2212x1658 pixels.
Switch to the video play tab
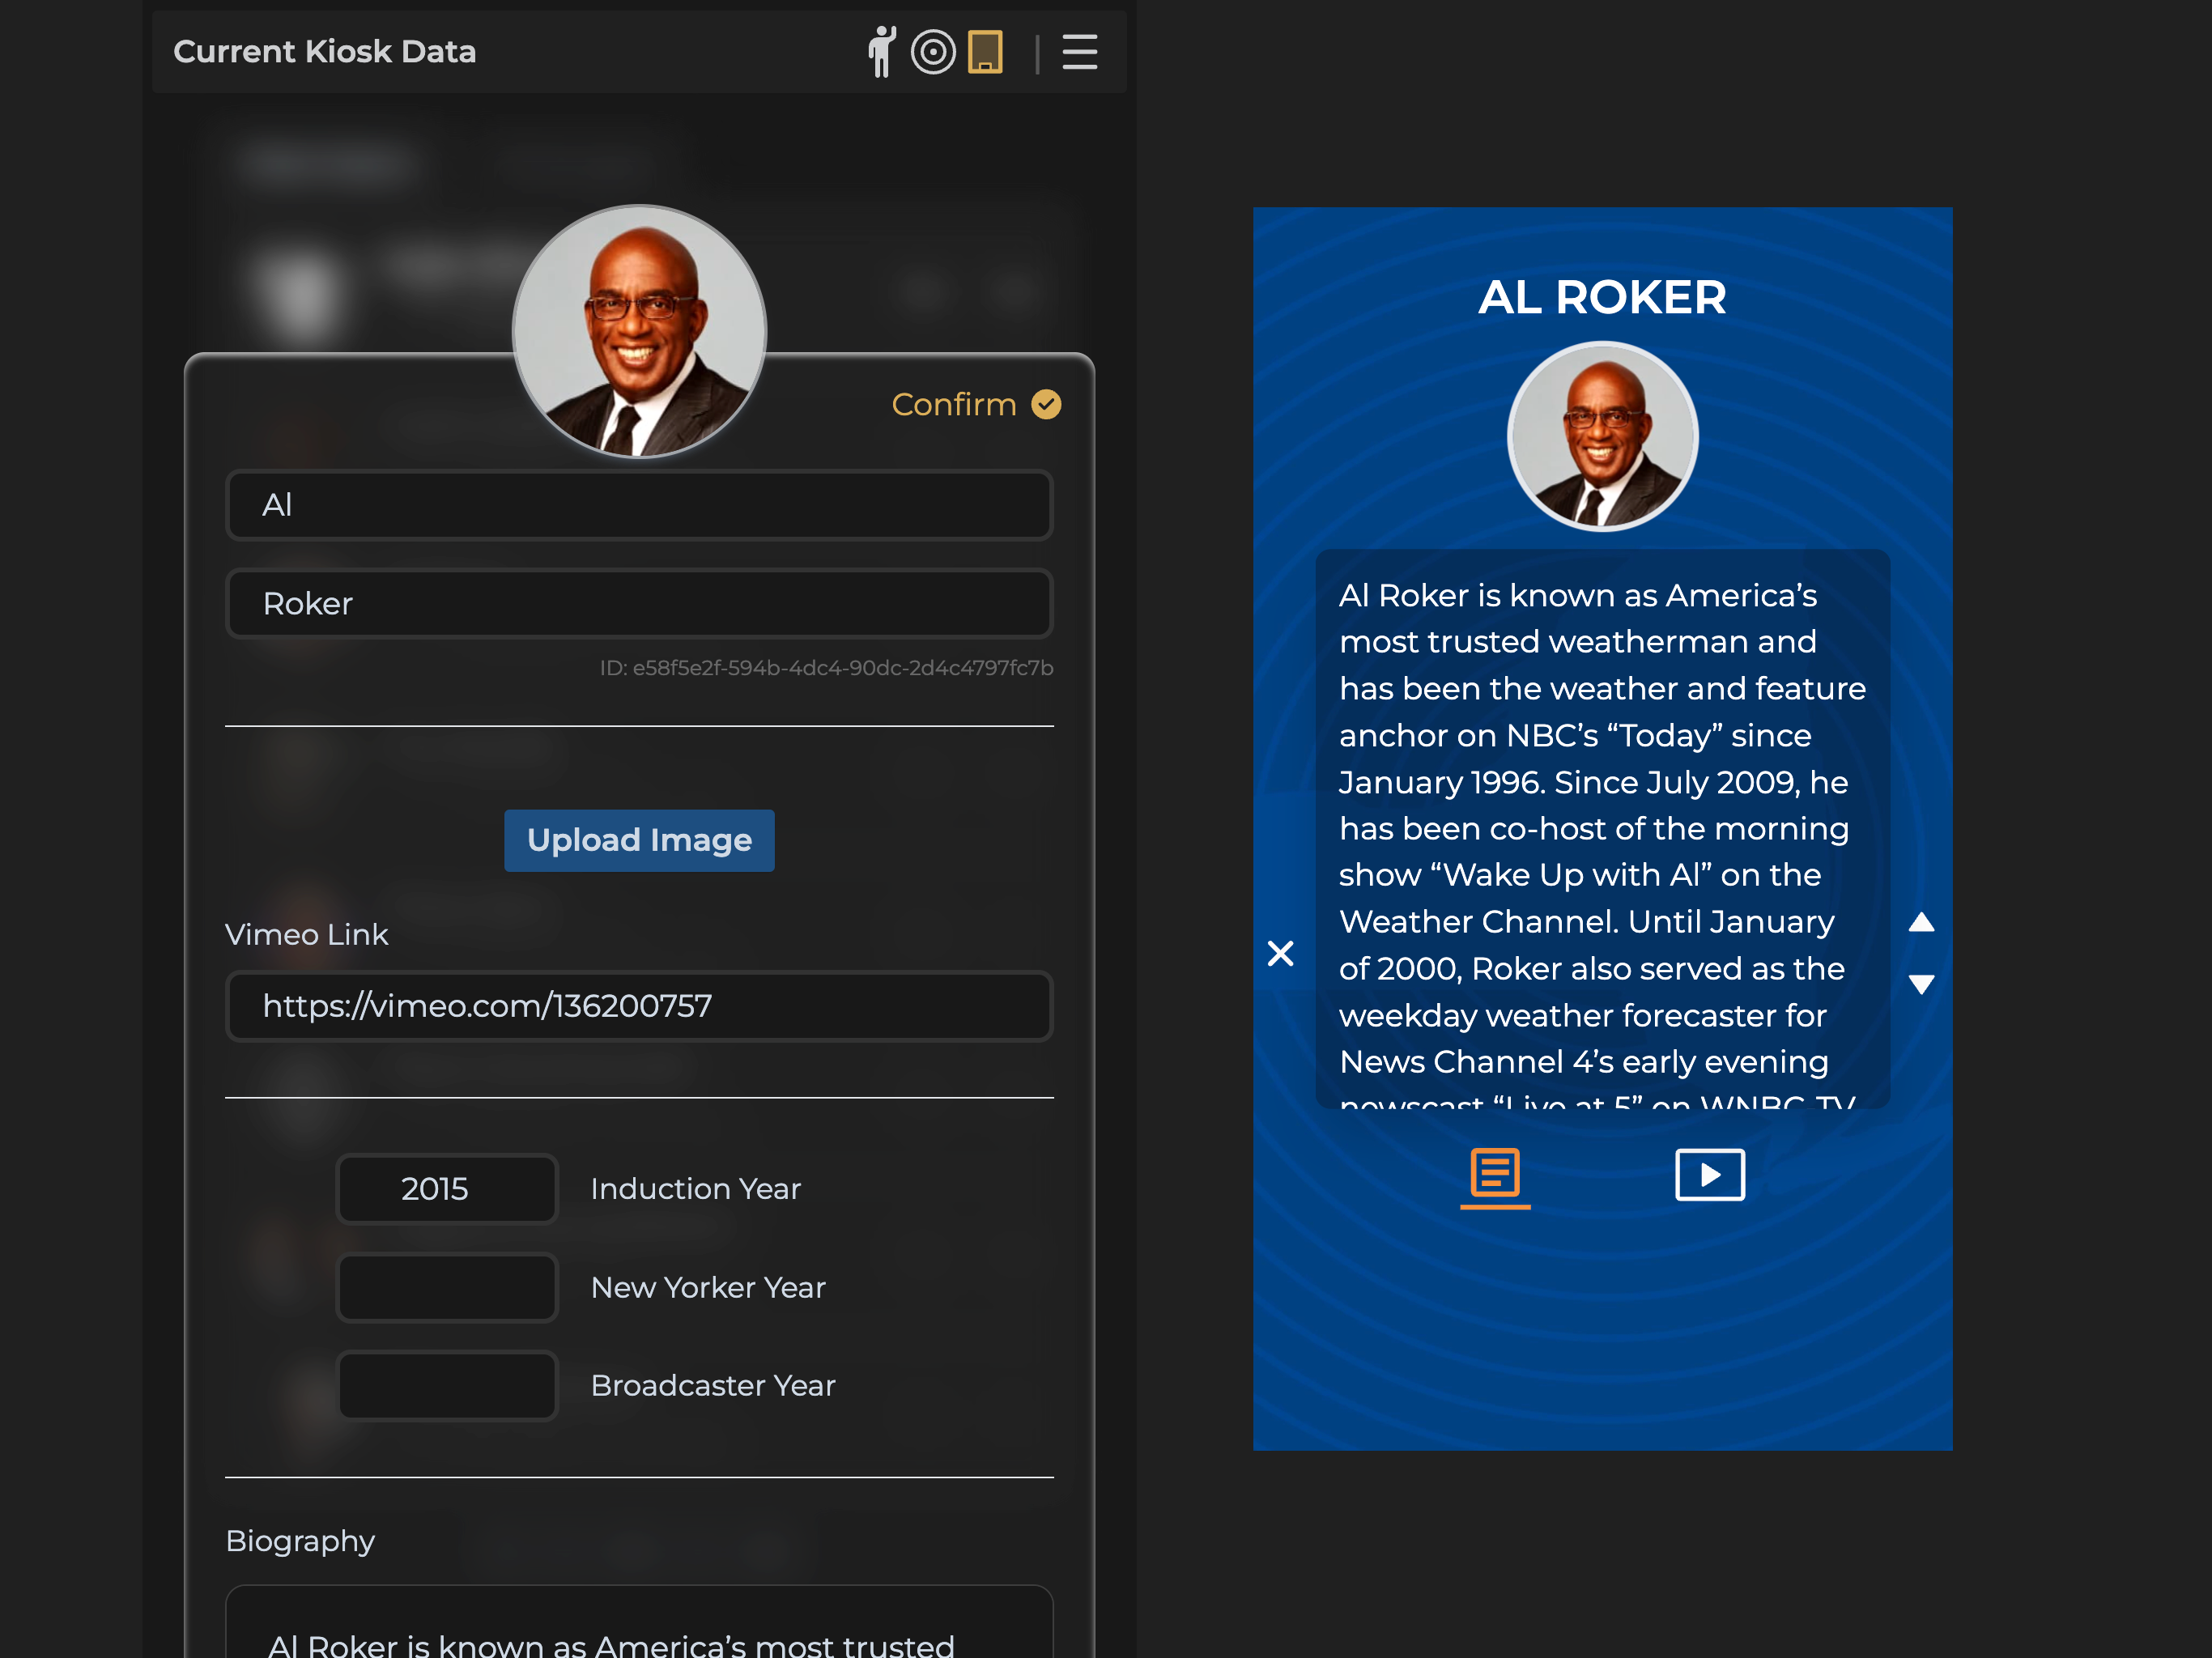click(1709, 1174)
